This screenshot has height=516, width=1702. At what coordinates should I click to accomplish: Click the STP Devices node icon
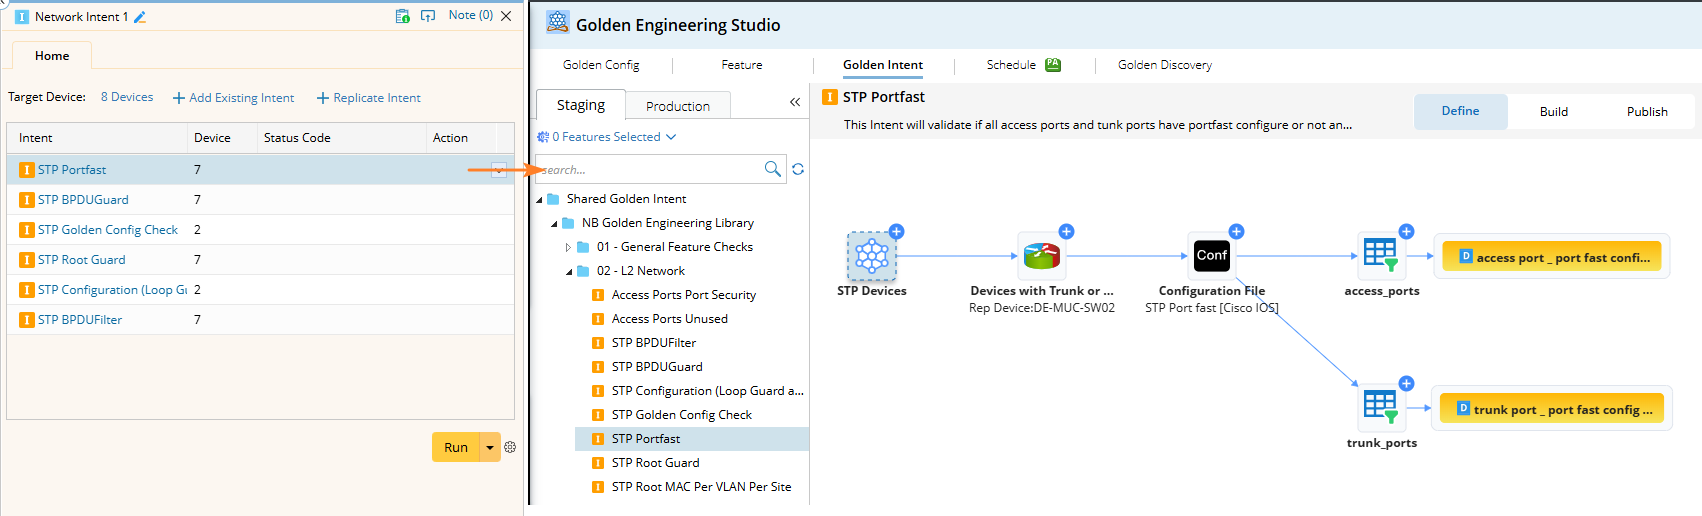pyautogui.click(x=871, y=256)
